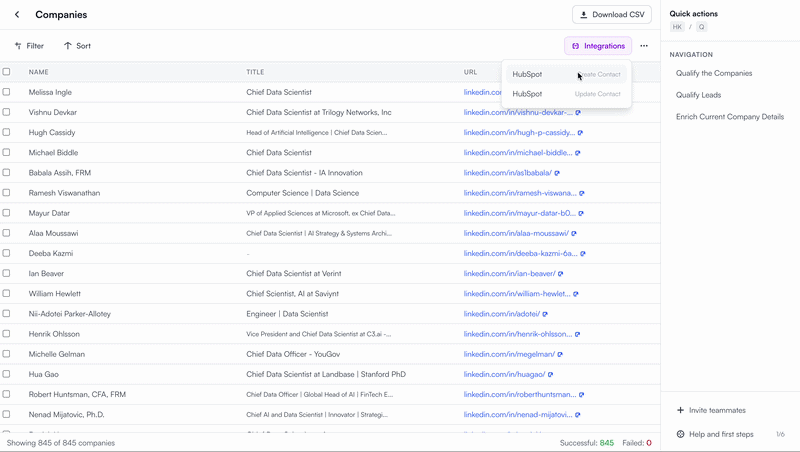Open Hugh Cassidy's LinkedIn link
The width and height of the screenshot is (800, 452).
pyautogui.click(x=519, y=133)
